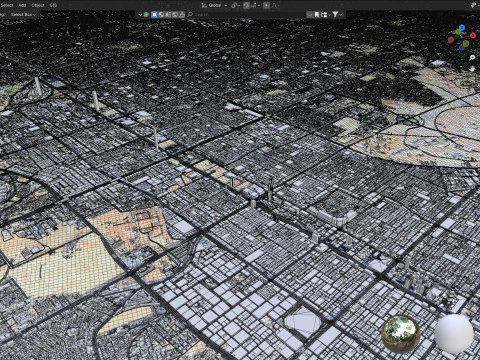Click the magnifier icon of the search field

click(x=190, y=15)
